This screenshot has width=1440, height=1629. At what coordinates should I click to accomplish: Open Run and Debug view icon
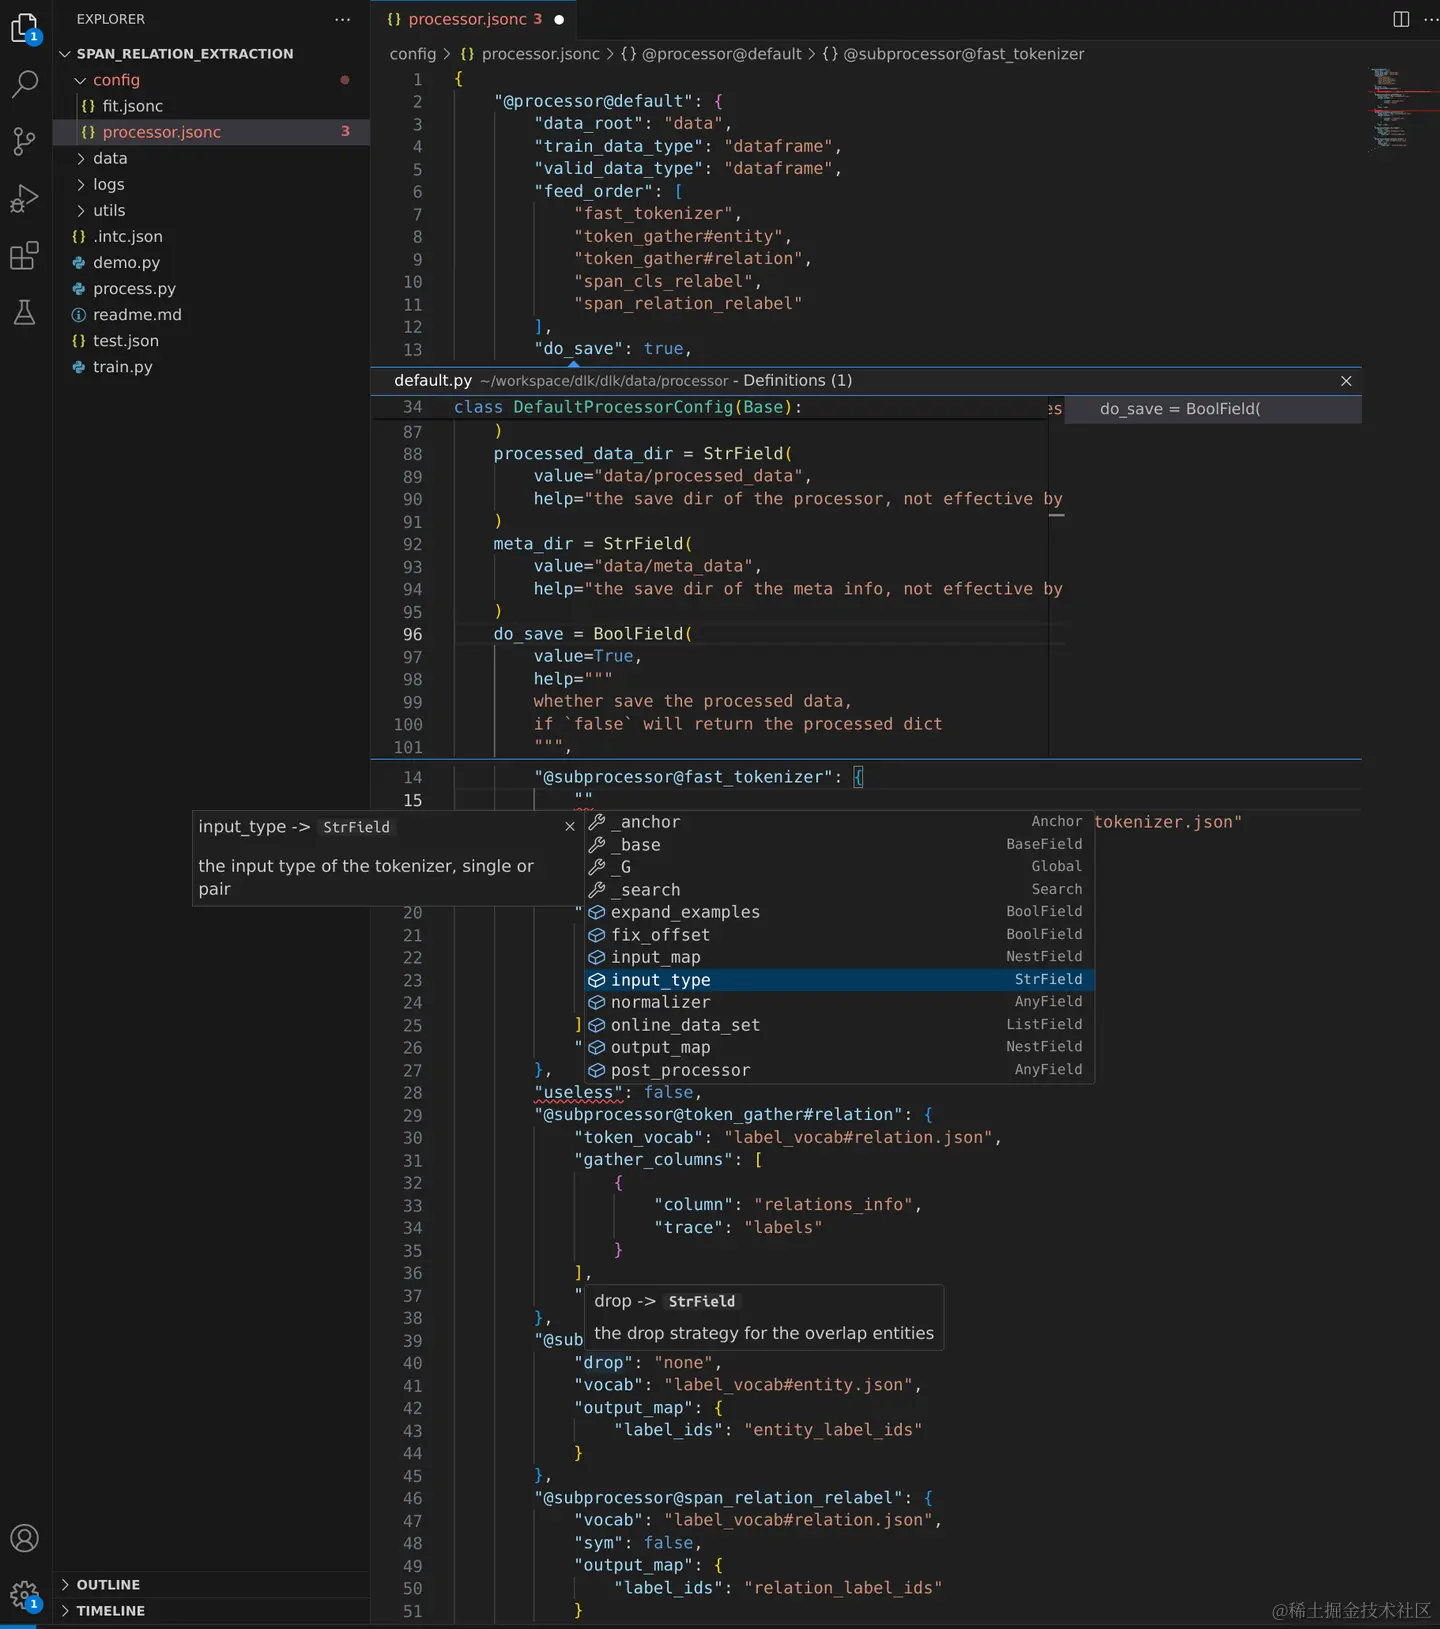coord(25,199)
